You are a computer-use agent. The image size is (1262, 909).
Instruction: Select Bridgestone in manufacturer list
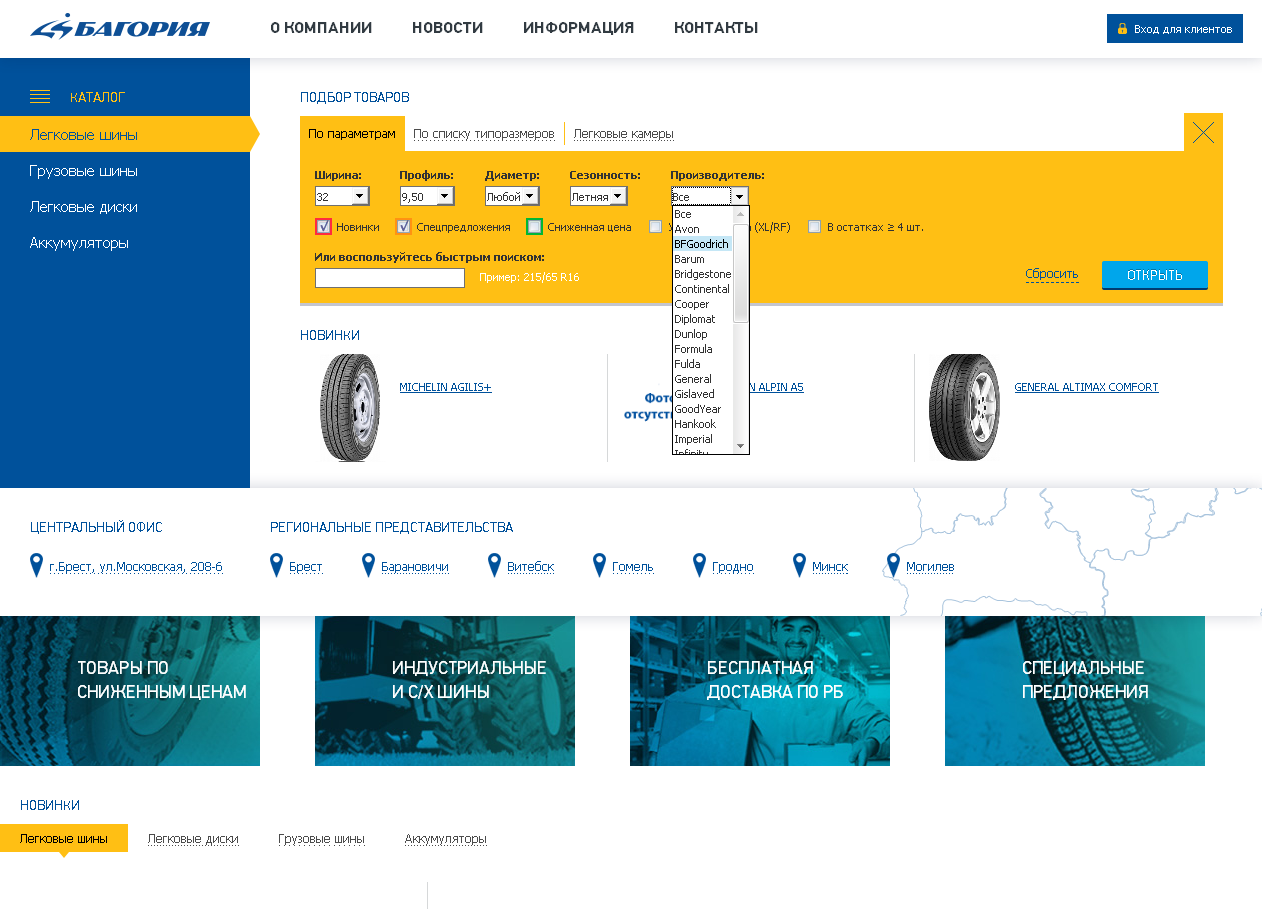click(x=702, y=274)
